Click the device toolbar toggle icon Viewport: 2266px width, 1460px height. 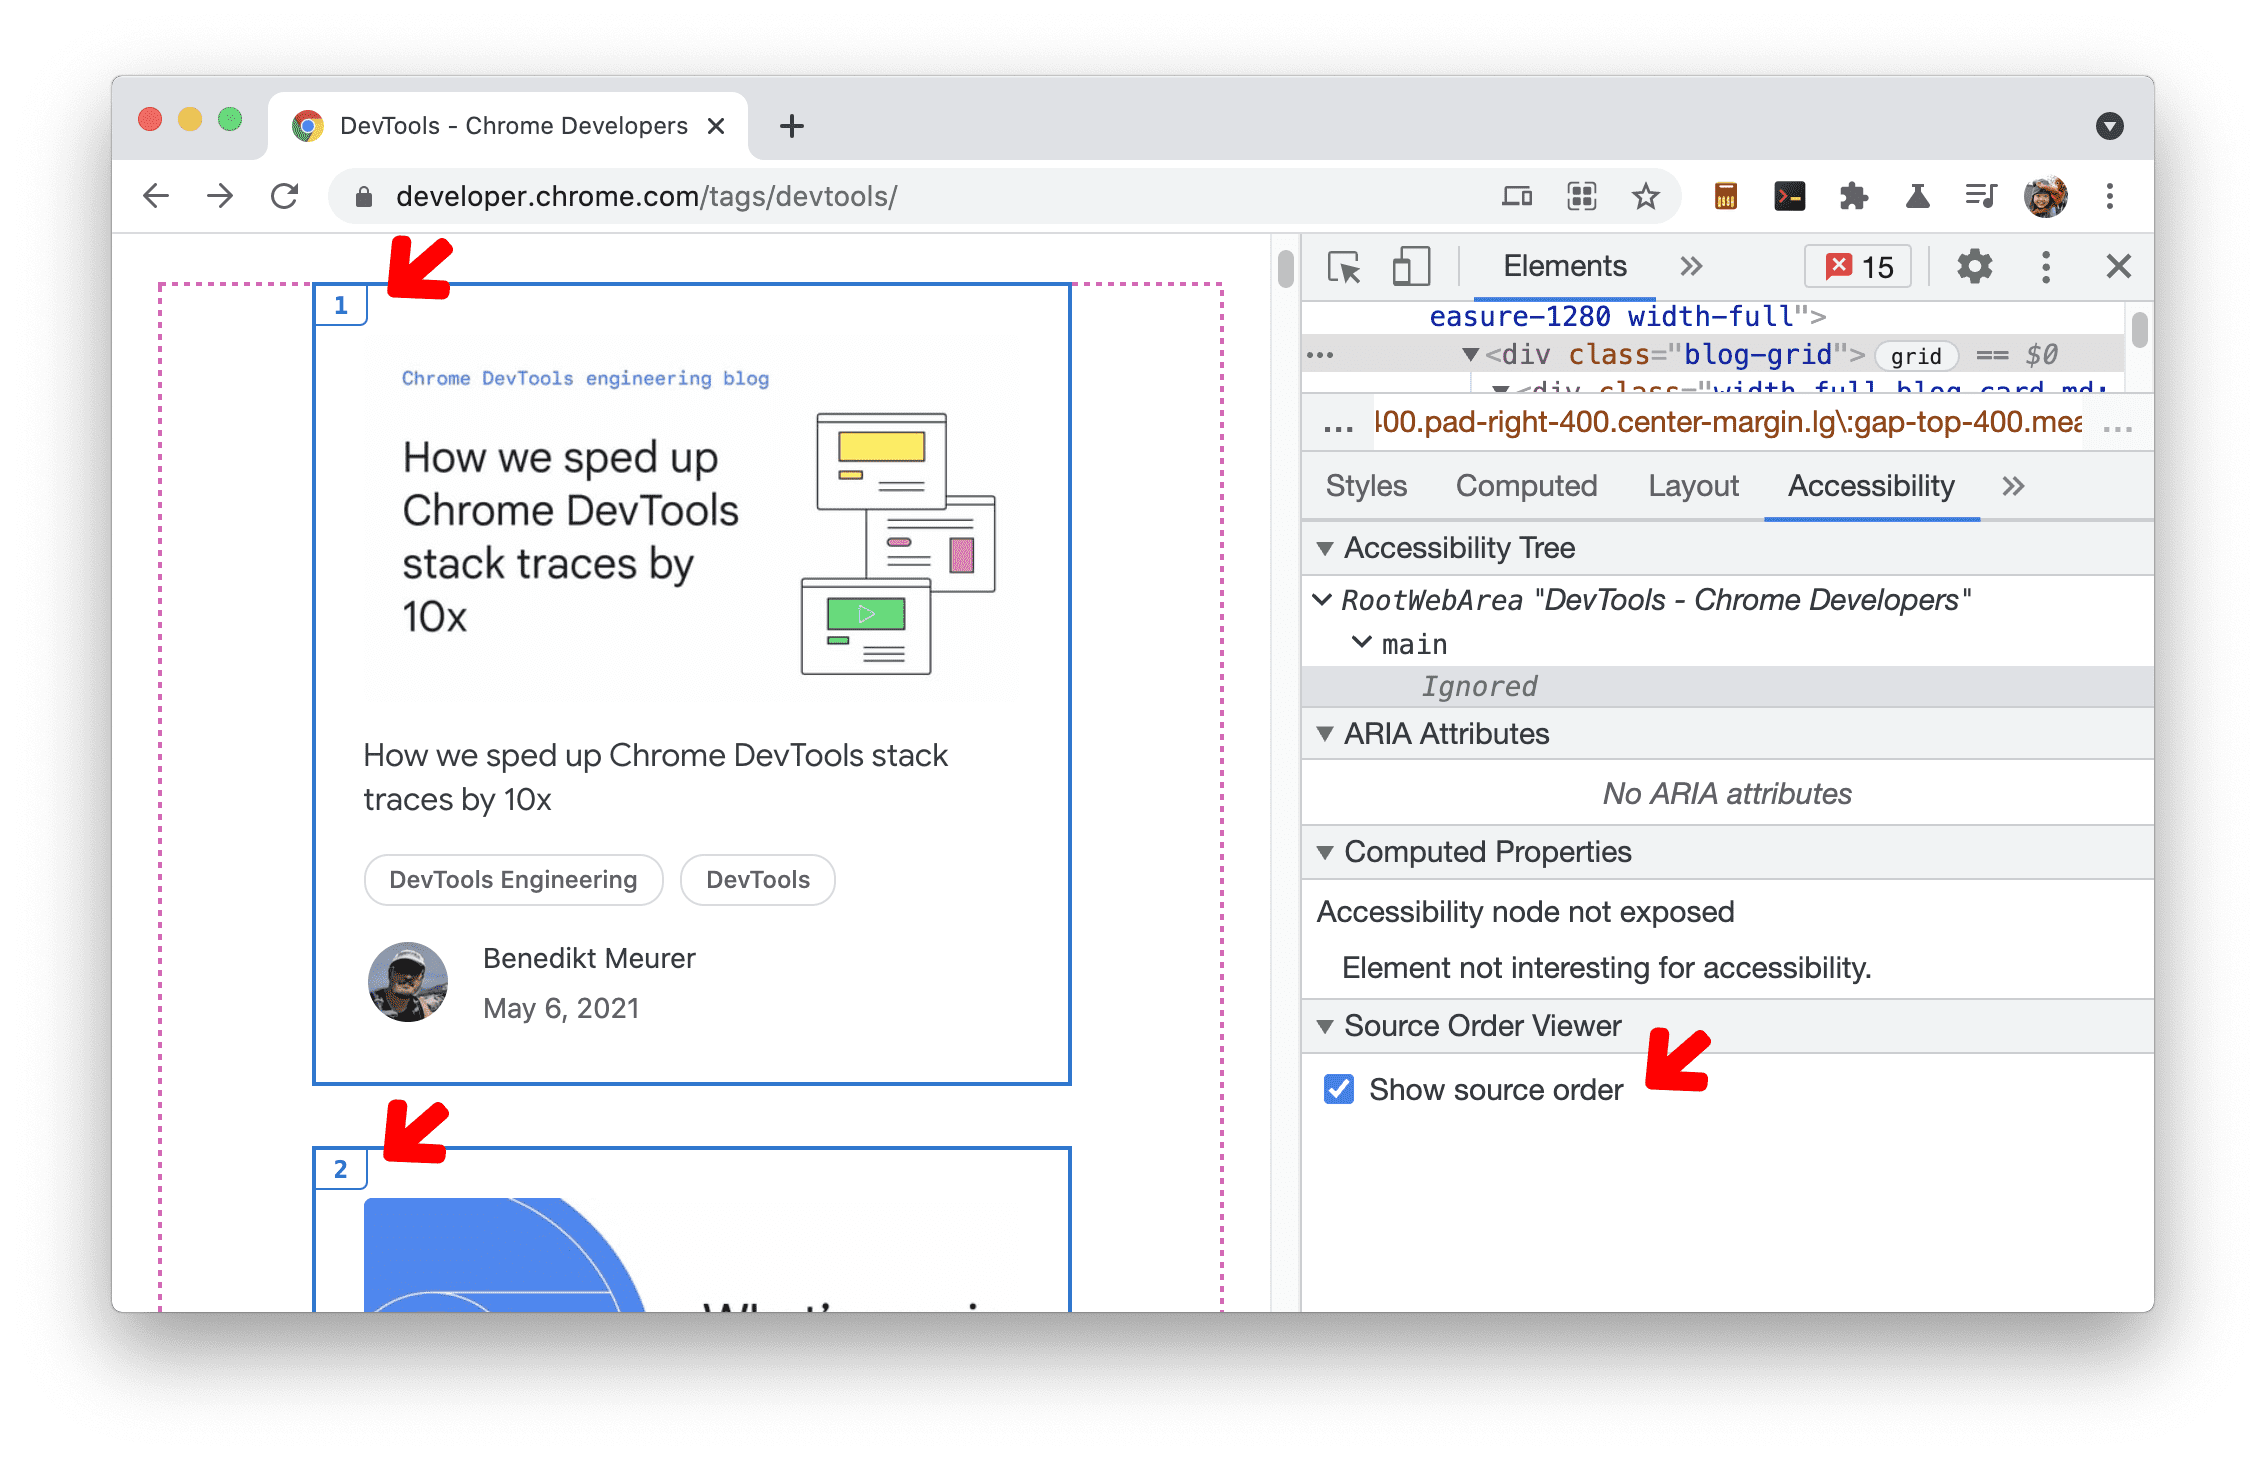pyautogui.click(x=1404, y=268)
